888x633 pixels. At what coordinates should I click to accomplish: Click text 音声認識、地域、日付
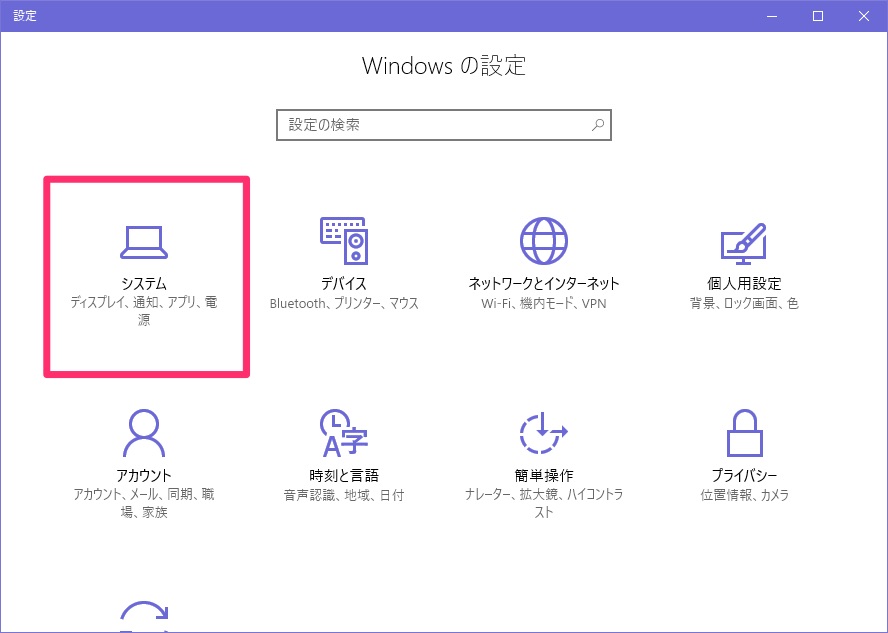point(344,495)
